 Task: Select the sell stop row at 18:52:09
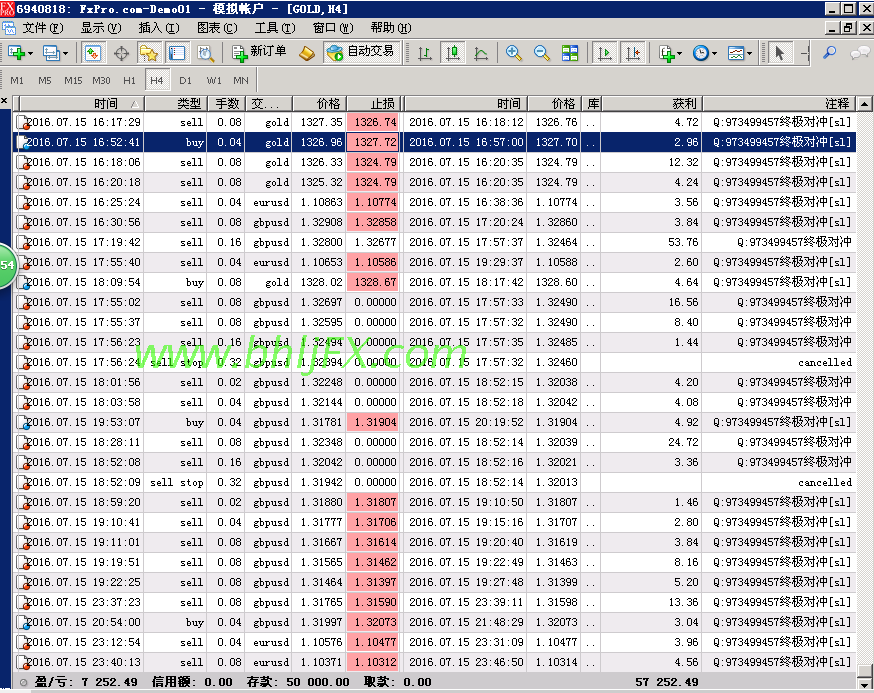click(435, 482)
